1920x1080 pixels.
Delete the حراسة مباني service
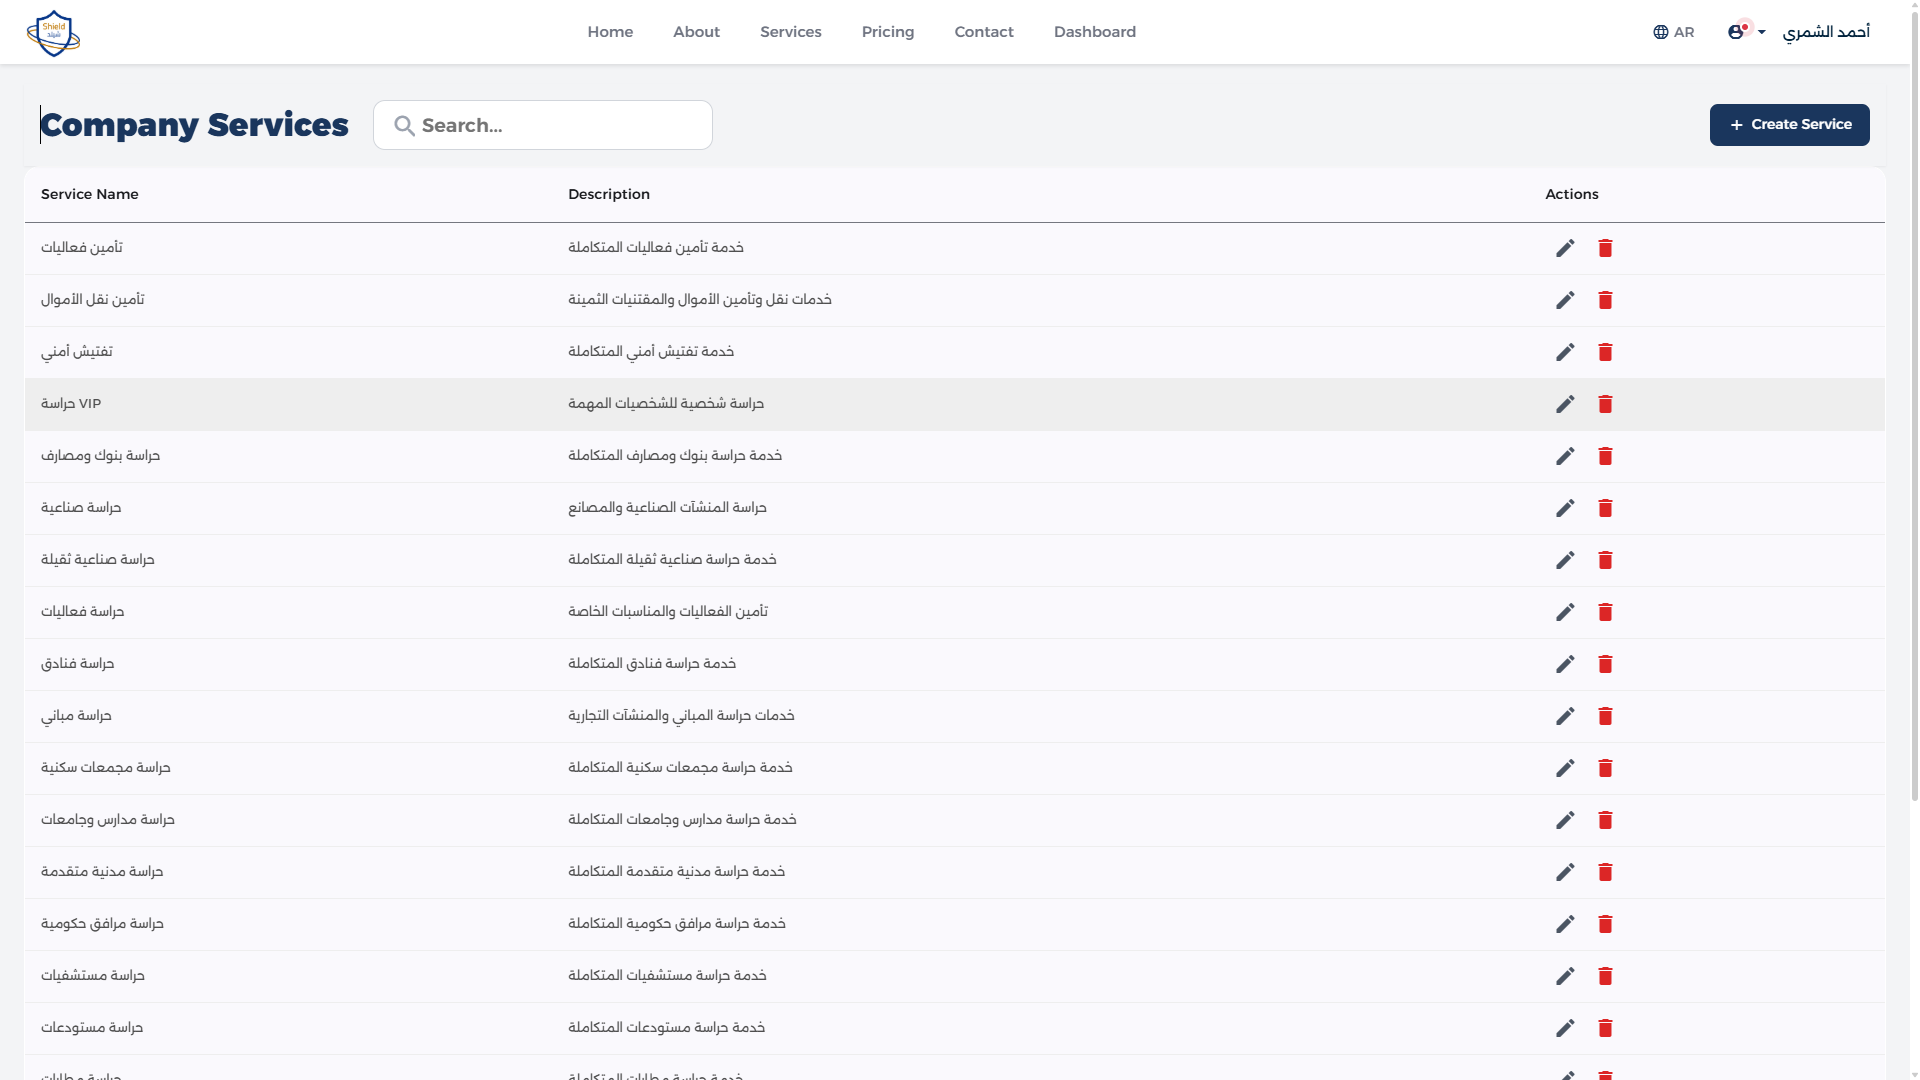[x=1606, y=716]
